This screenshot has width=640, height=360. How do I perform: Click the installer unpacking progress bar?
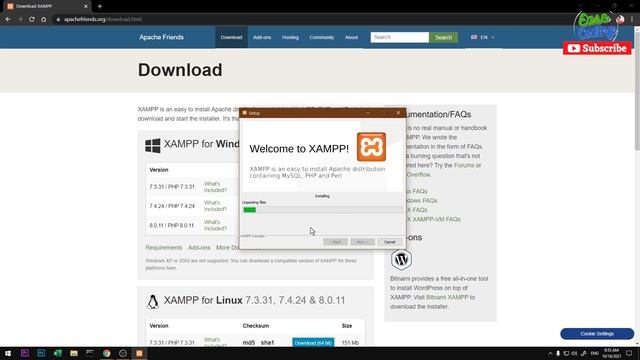pos(322,210)
